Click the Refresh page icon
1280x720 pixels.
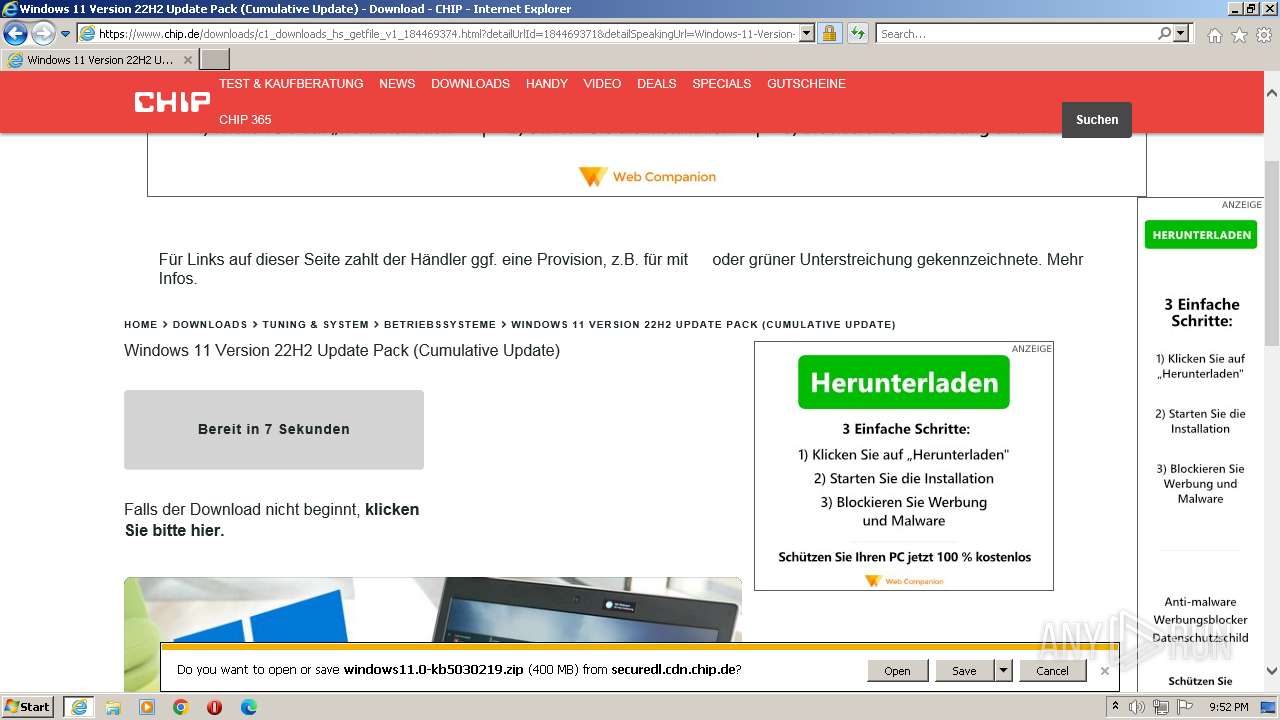(858, 33)
